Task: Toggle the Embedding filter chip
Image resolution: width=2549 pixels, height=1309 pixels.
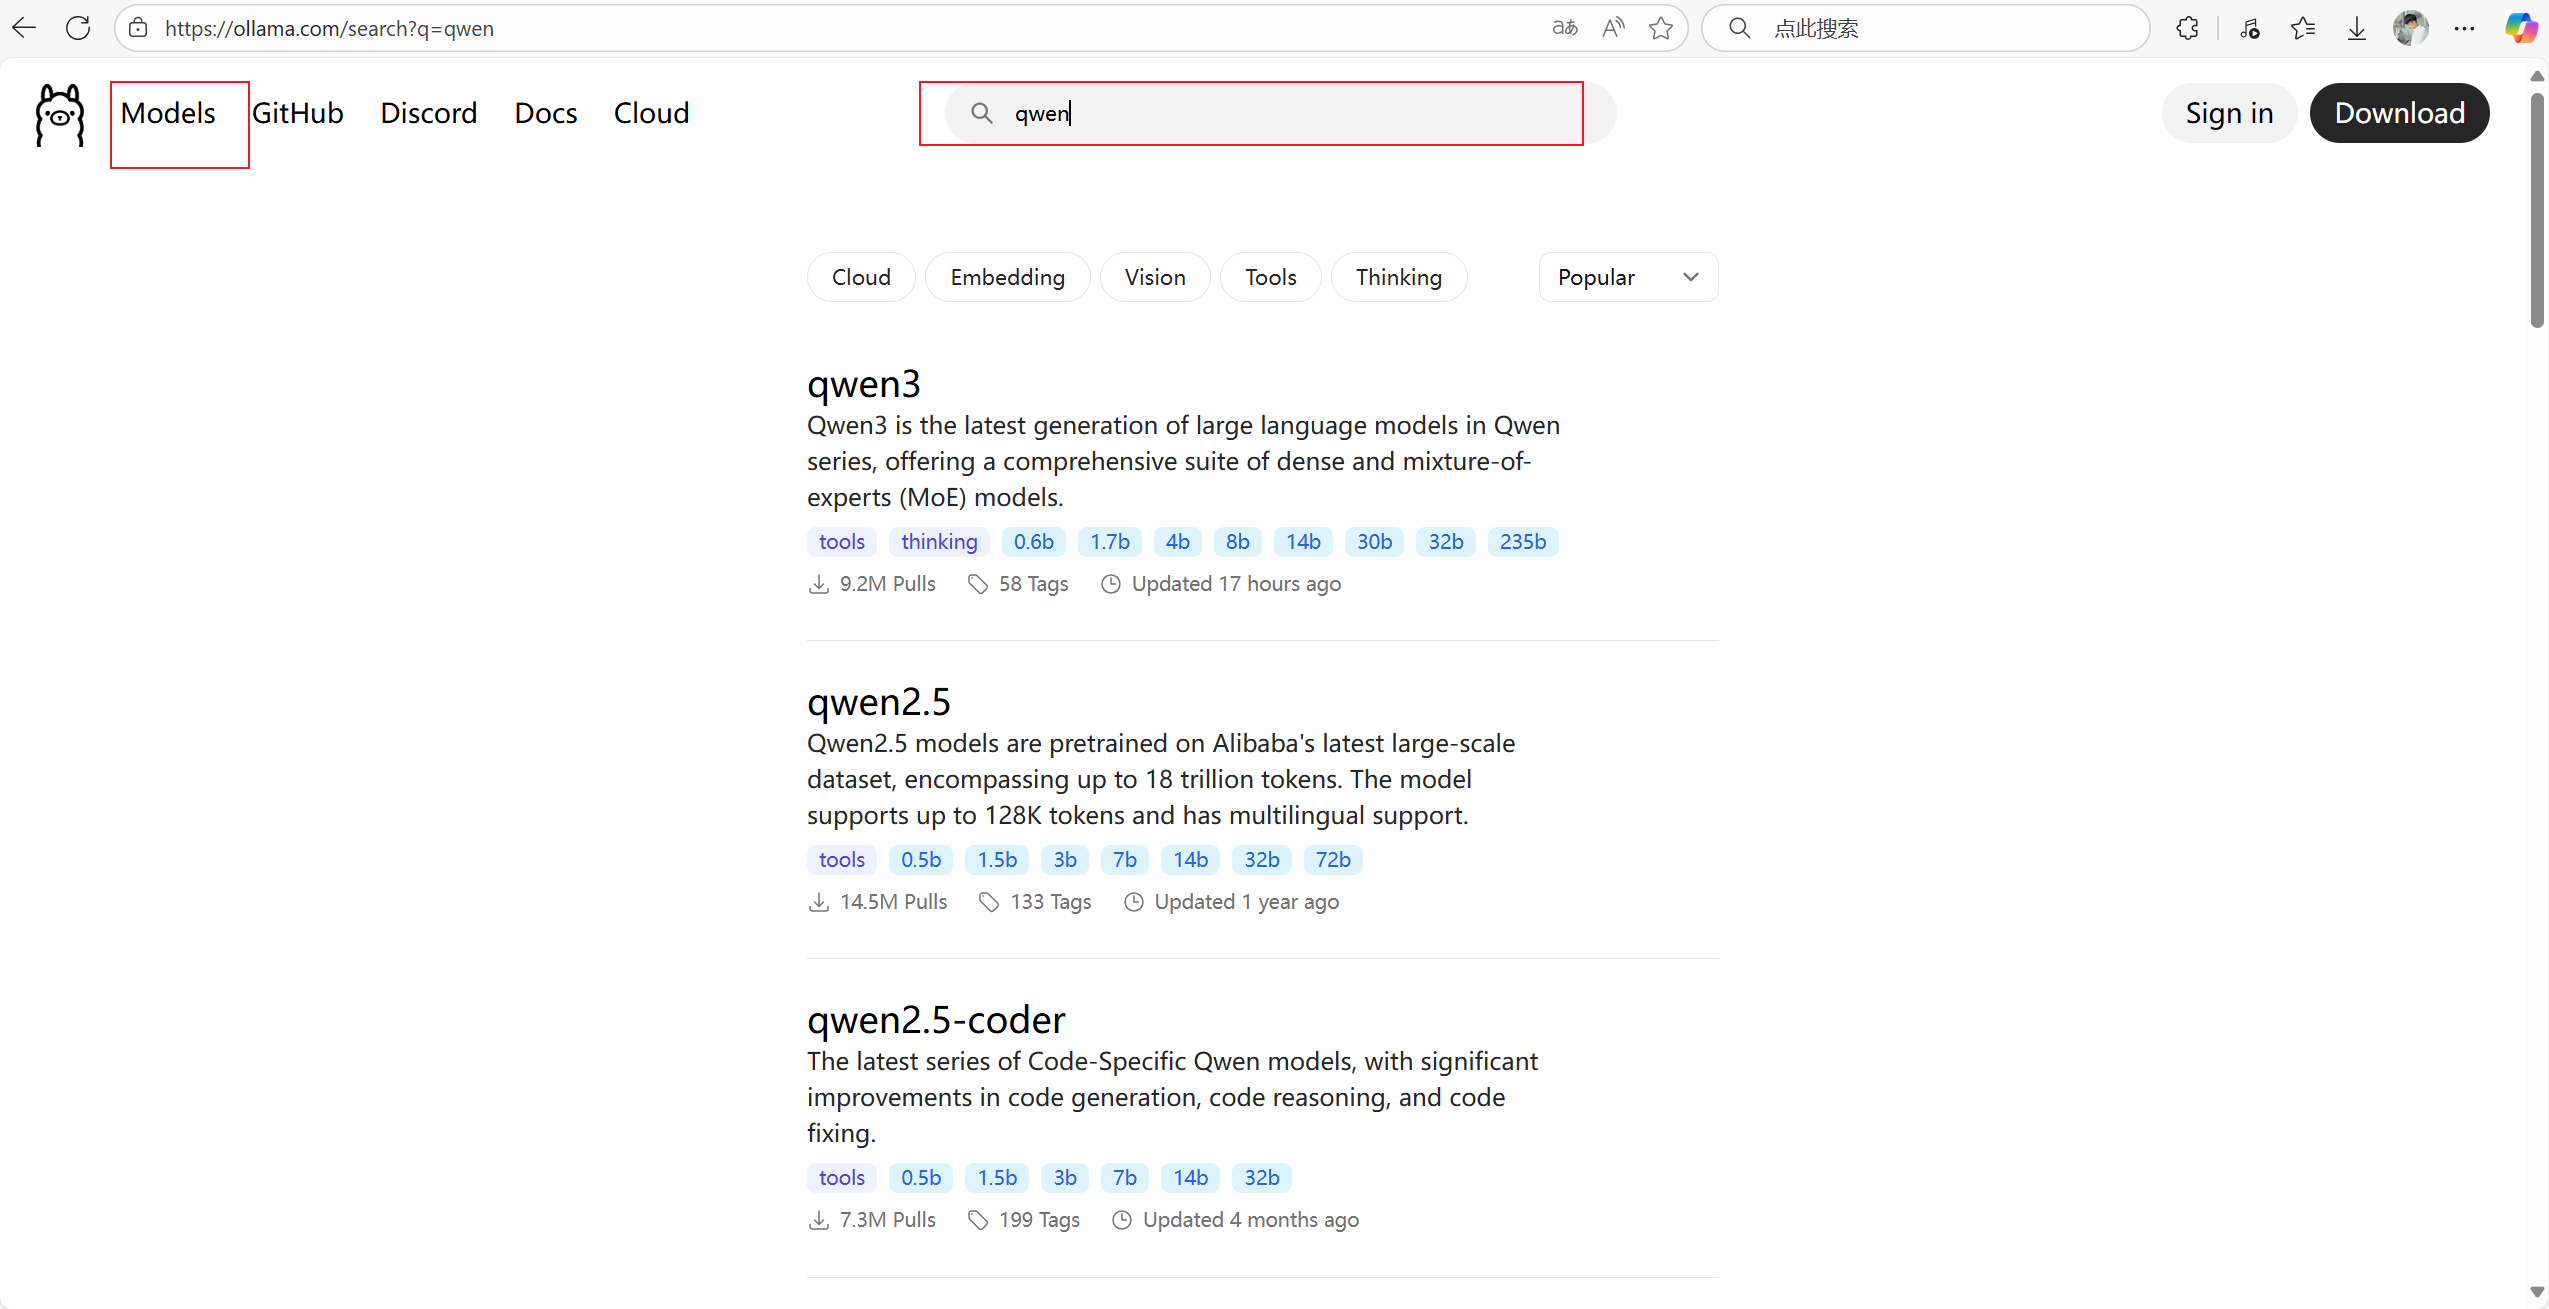Action: (x=1007, y=277)
